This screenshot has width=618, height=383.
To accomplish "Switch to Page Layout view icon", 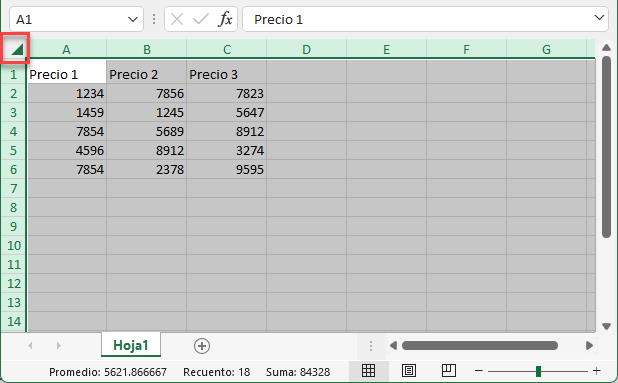I will (x=409, y=371).
